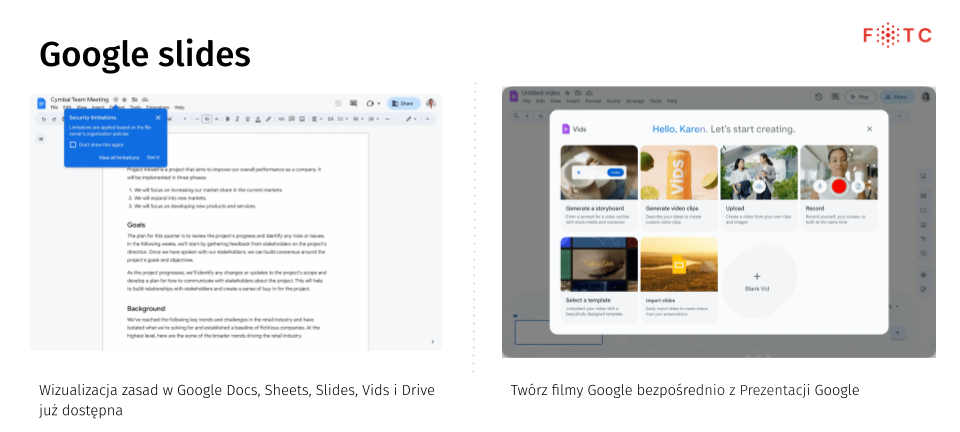Open the line spacing icon in Docs toolbar
The image size is (960, 432).
[x=331, y=119]
